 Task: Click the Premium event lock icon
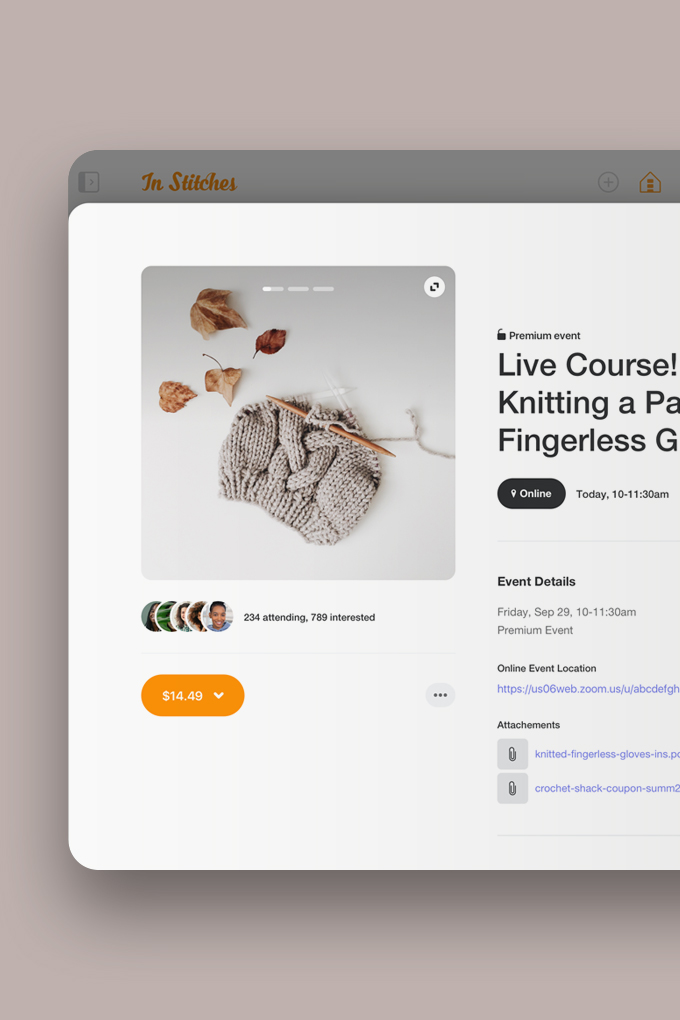502,335
